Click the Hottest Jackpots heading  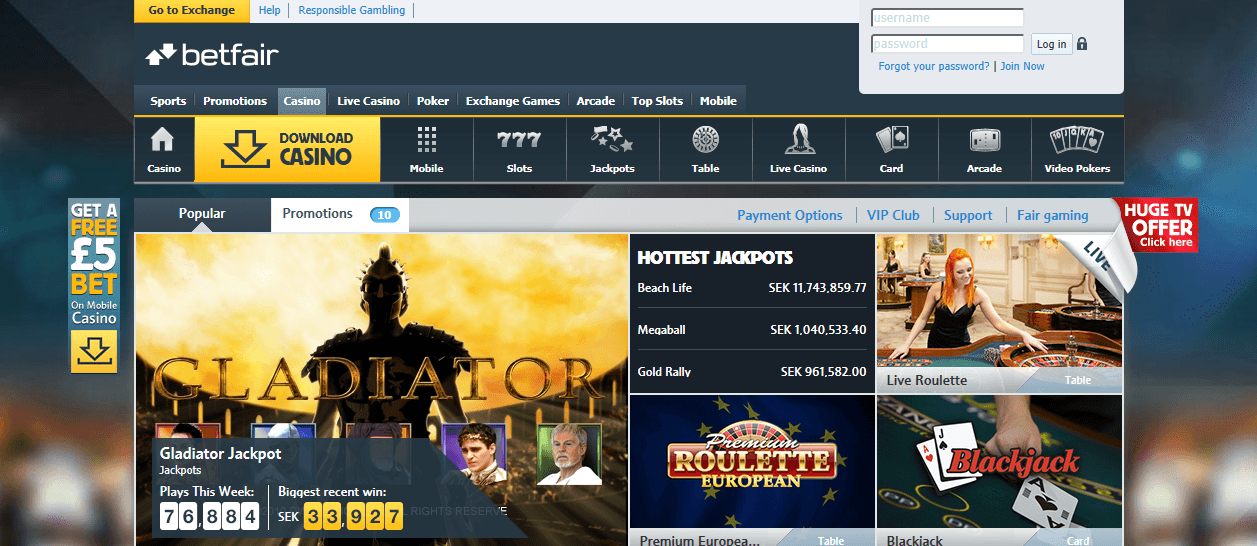click(x=715, y=258)
